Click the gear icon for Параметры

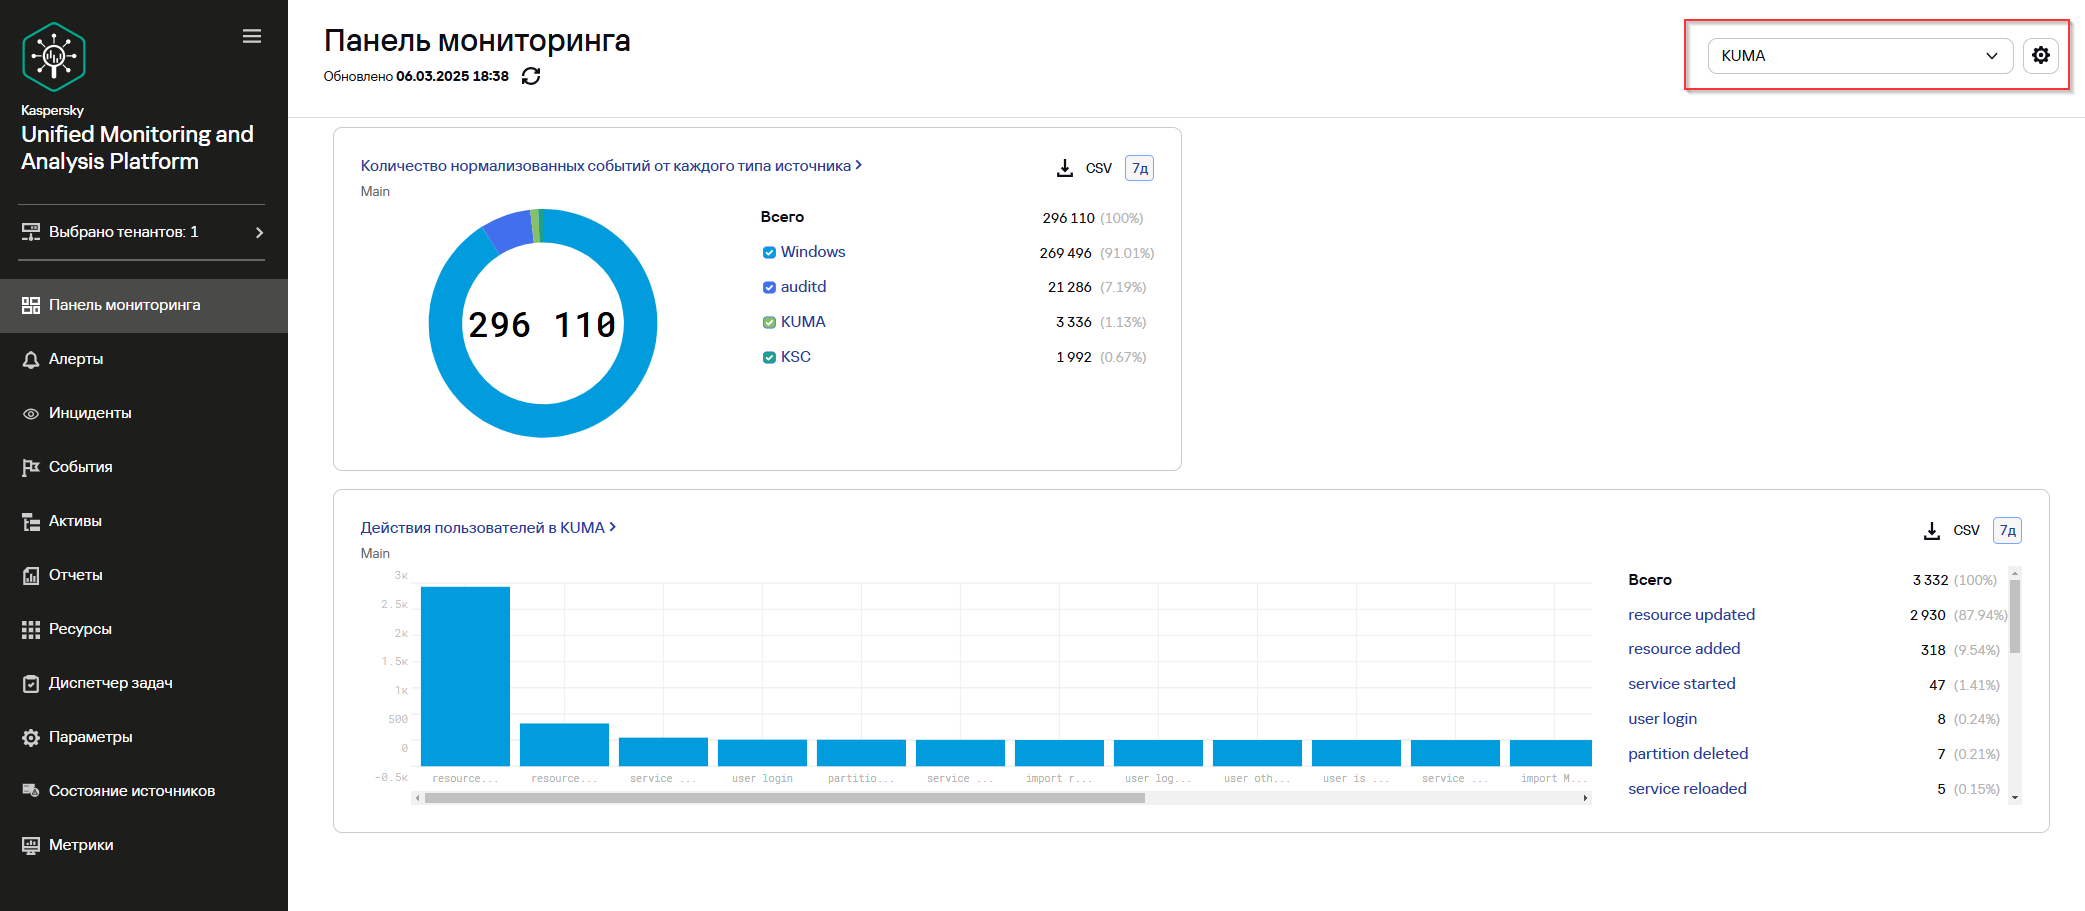point(31,737)
